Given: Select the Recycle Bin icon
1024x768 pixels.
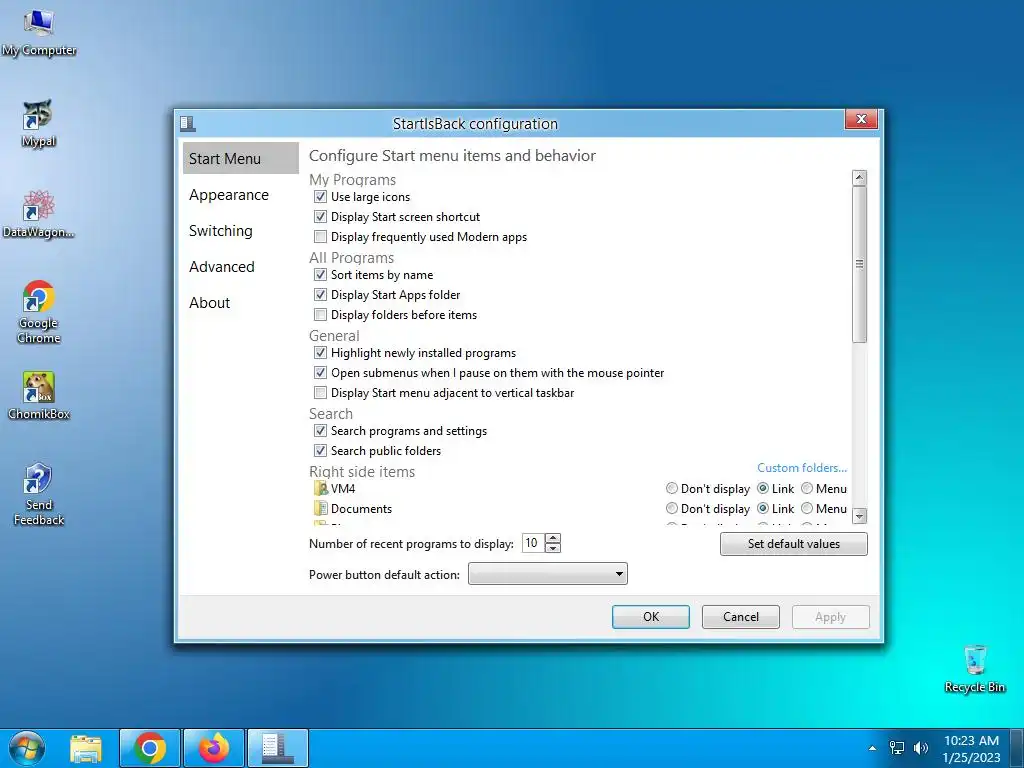Looking at the screenshot, I should click(x=974, y=669).
